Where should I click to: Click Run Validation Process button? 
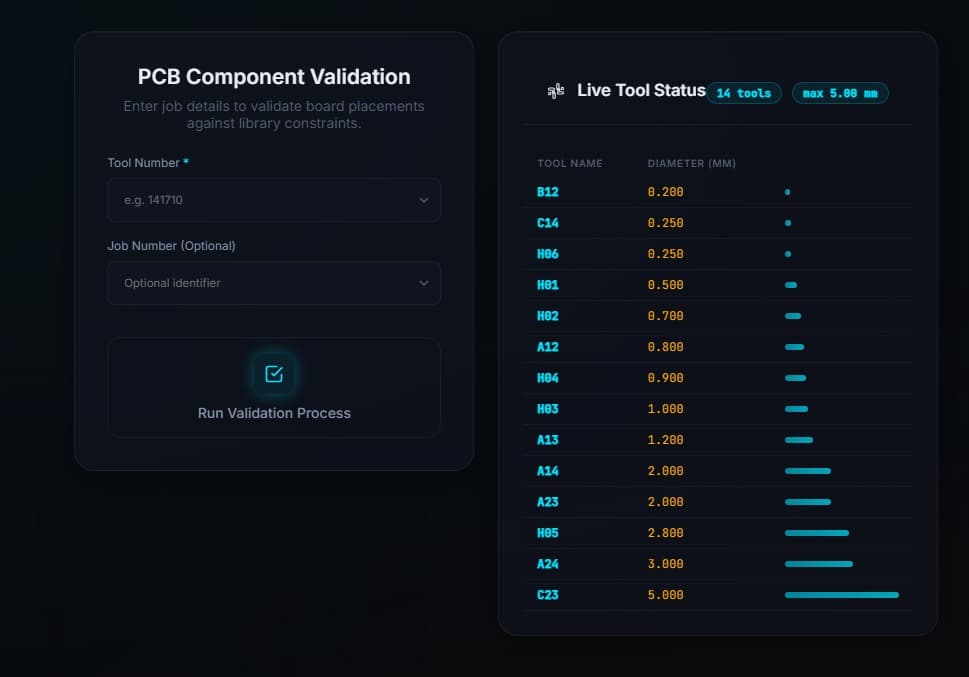[x=274, y=388]
